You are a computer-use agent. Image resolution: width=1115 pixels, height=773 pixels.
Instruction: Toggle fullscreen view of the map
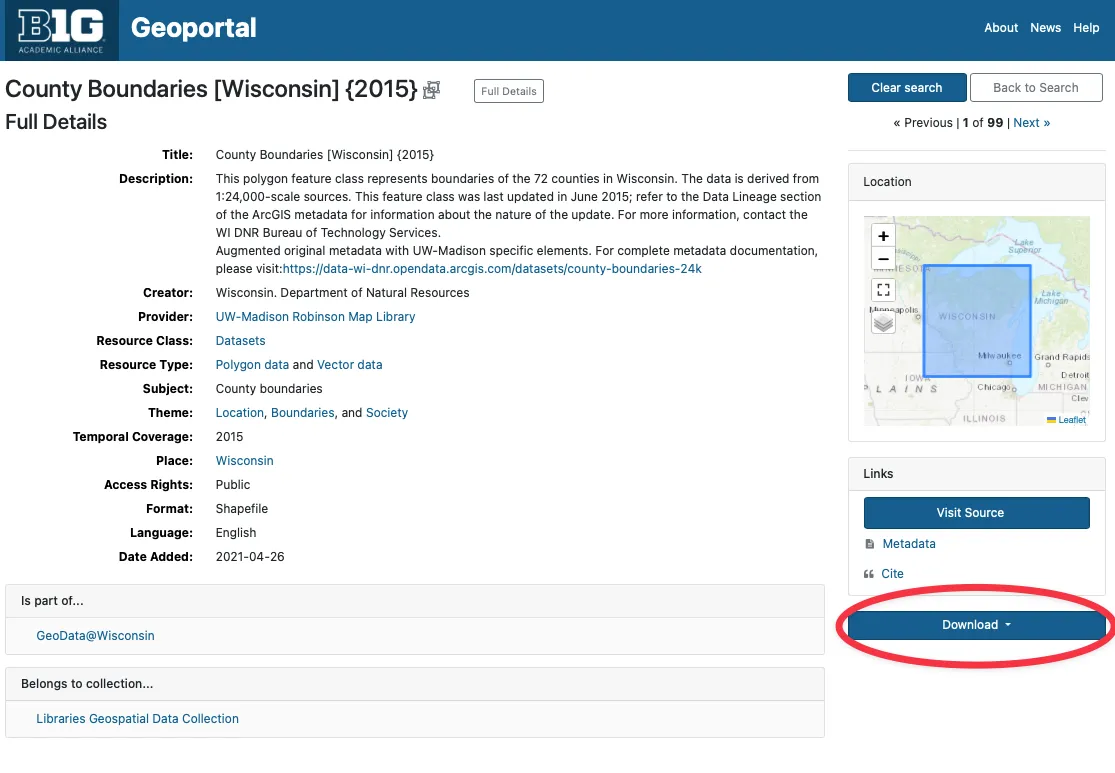pyautogui.click(x=883, y=290)
